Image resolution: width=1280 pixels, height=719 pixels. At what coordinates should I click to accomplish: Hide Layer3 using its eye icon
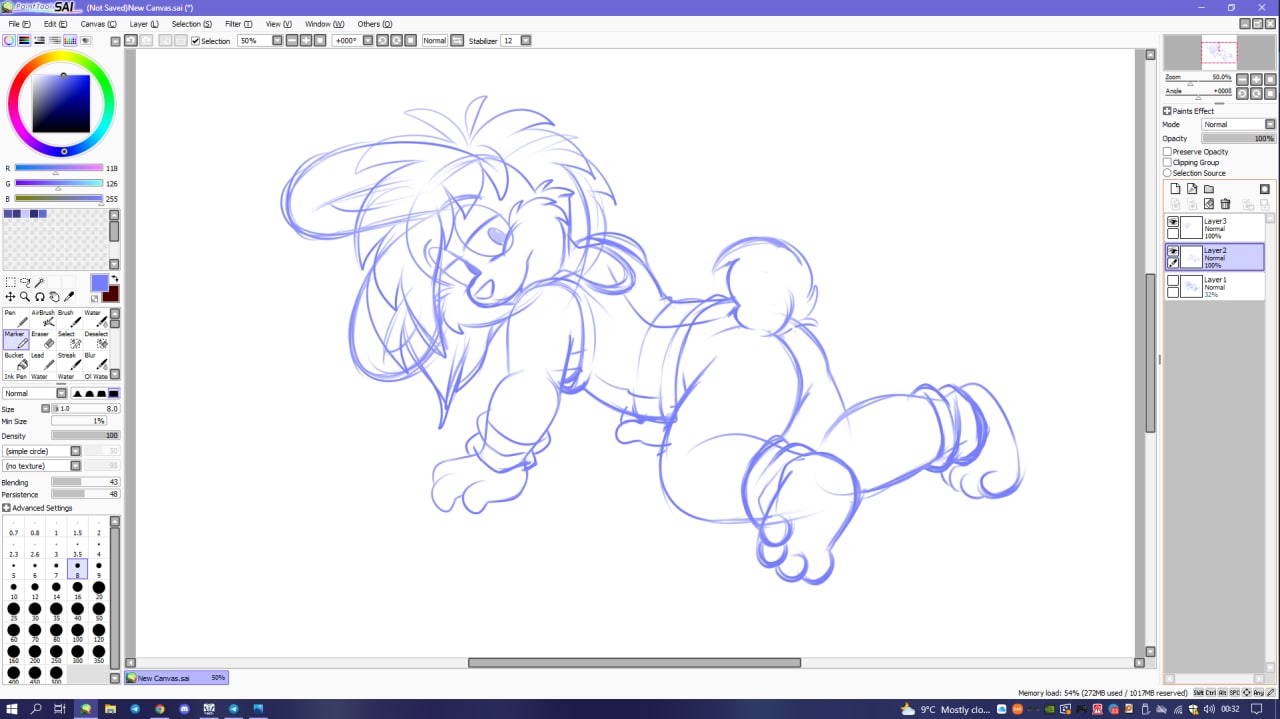click(x=1173, y=222)
